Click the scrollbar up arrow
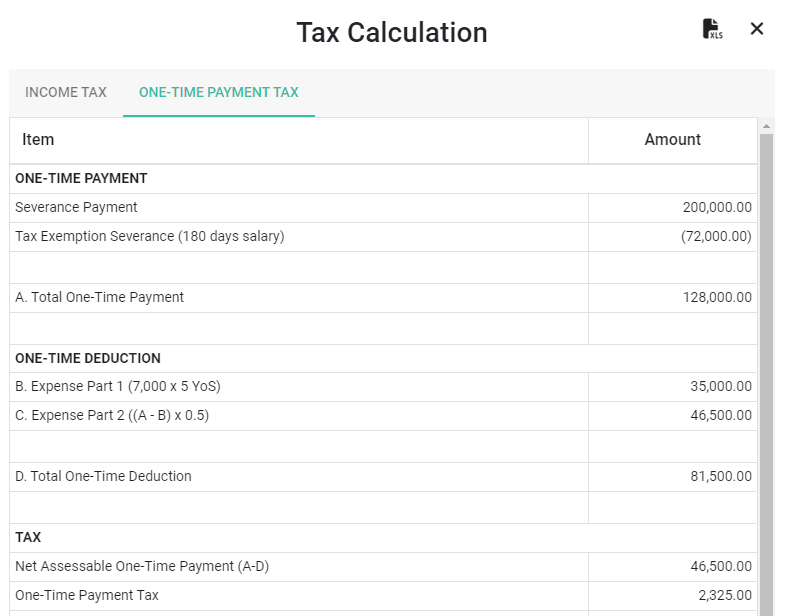Viewport: 785px width, 616px height. tap(766, 126)
